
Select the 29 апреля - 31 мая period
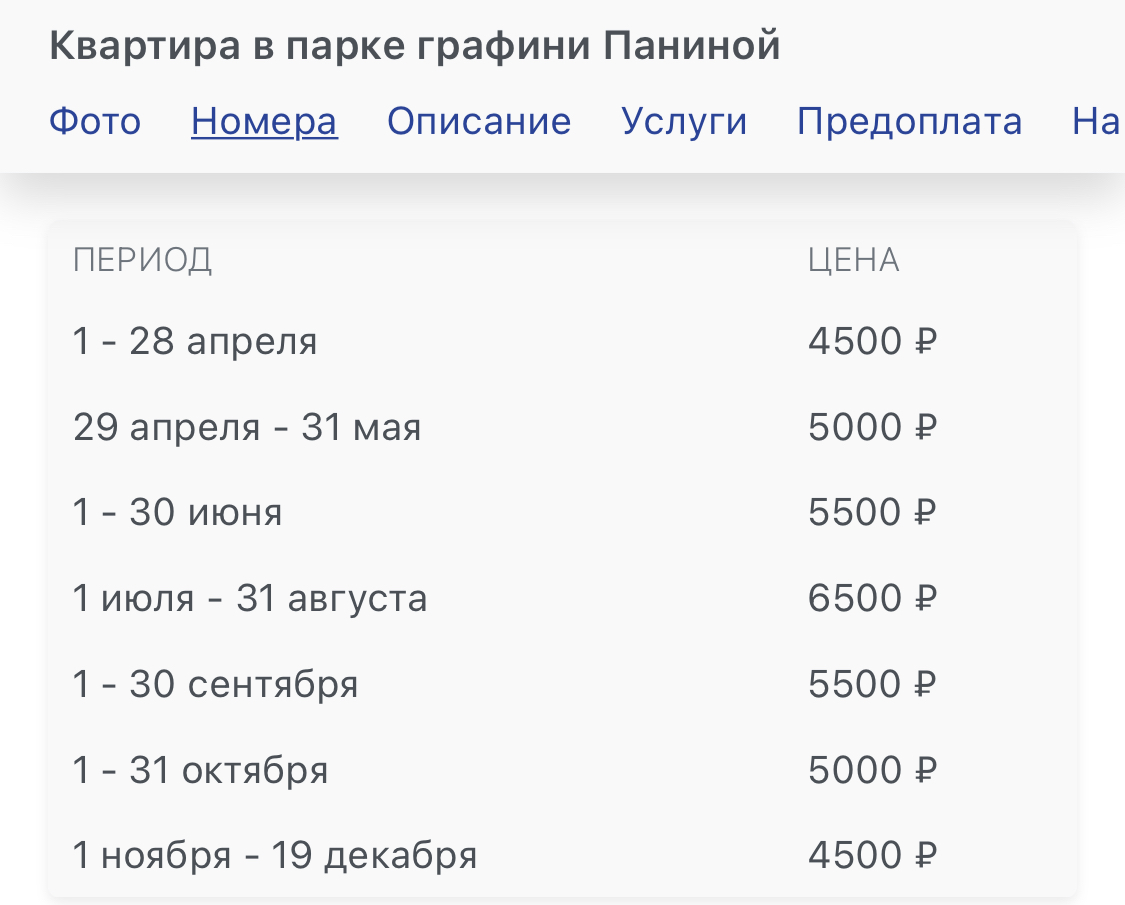click(x=247, y=428)
